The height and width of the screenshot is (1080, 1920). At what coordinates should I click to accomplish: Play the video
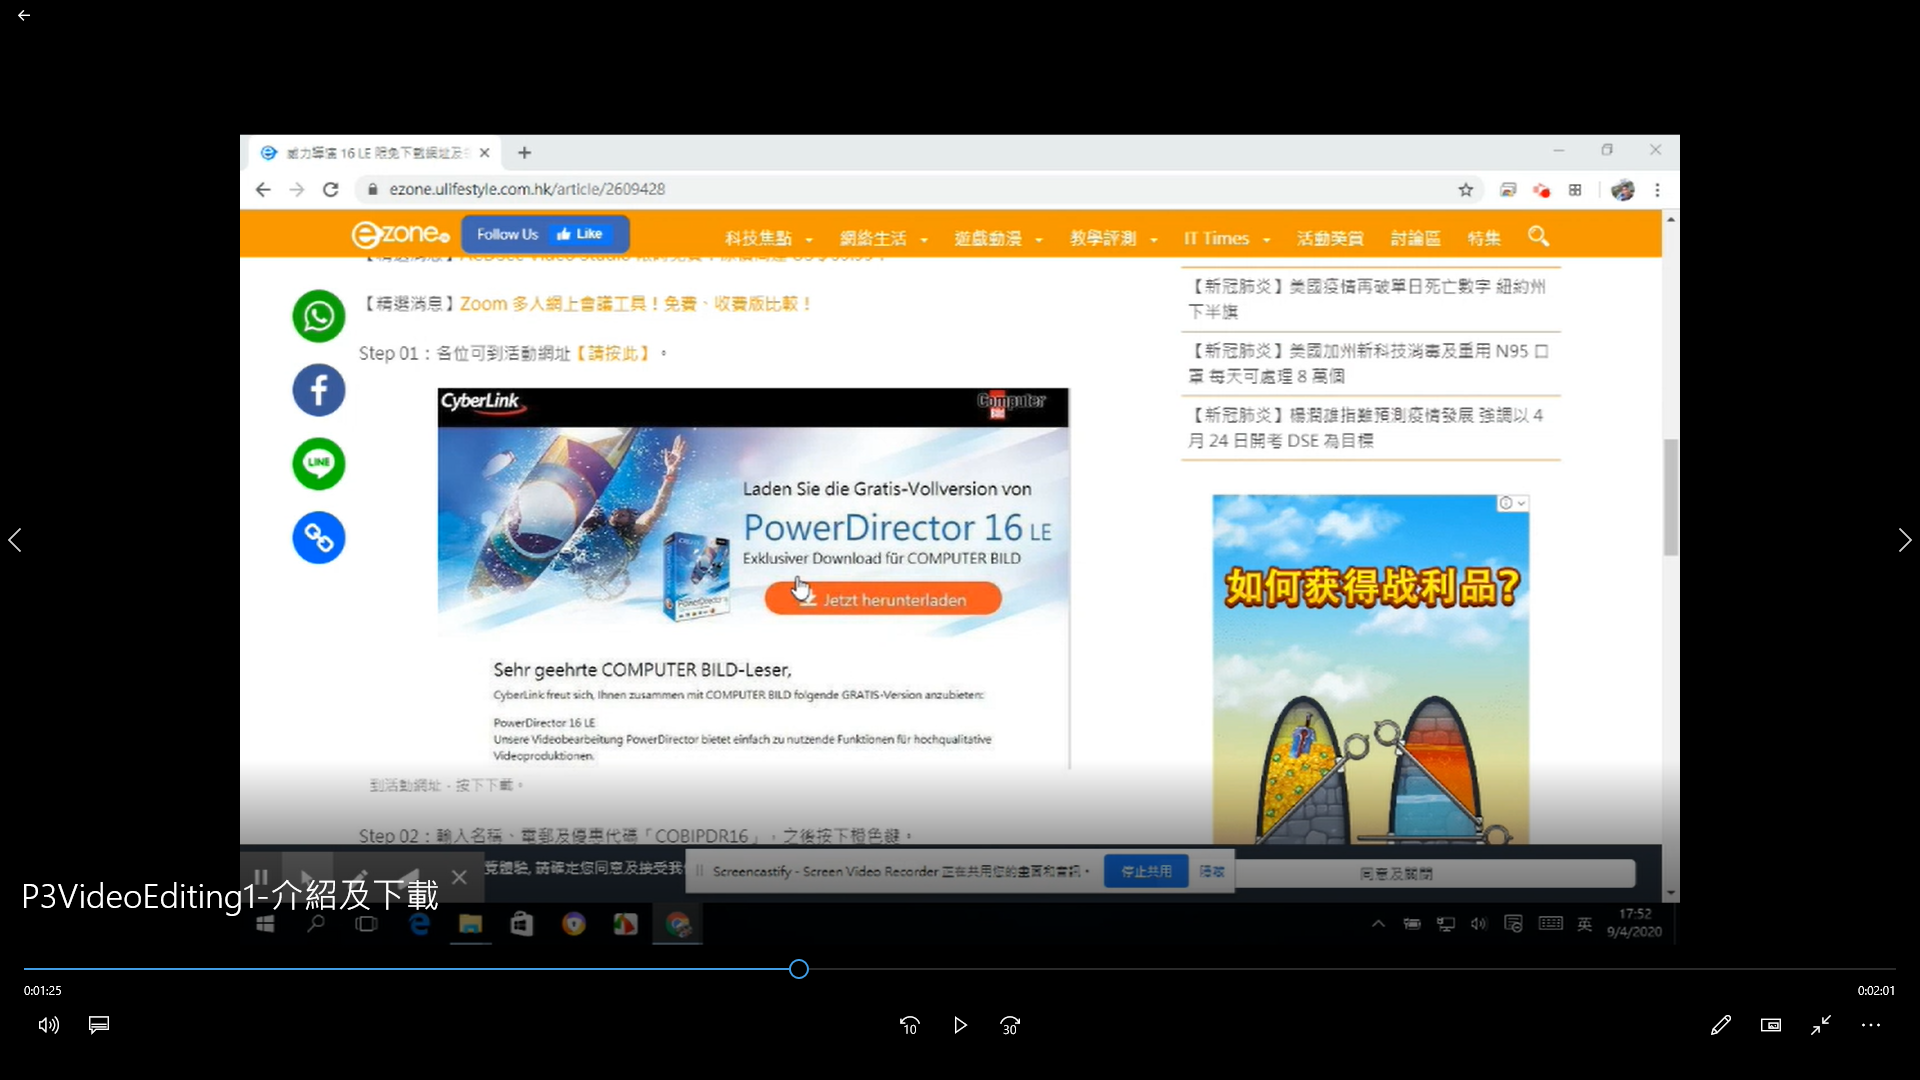960,1025
